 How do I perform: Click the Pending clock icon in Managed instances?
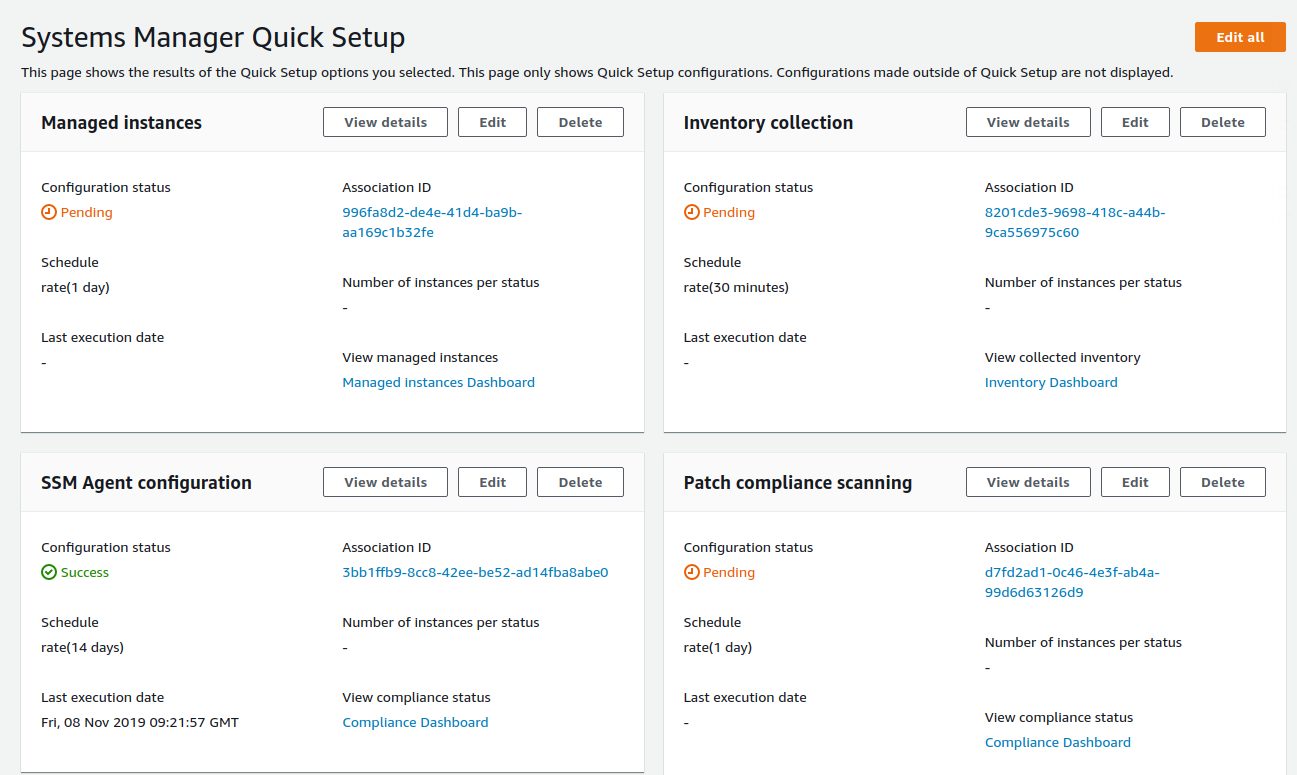coord(49,212)
